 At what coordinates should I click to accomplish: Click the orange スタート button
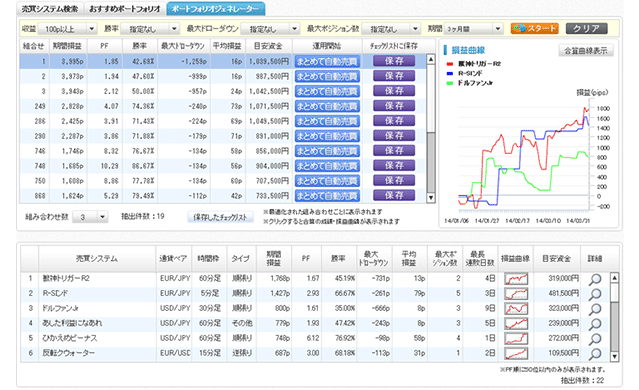[534, 29]
